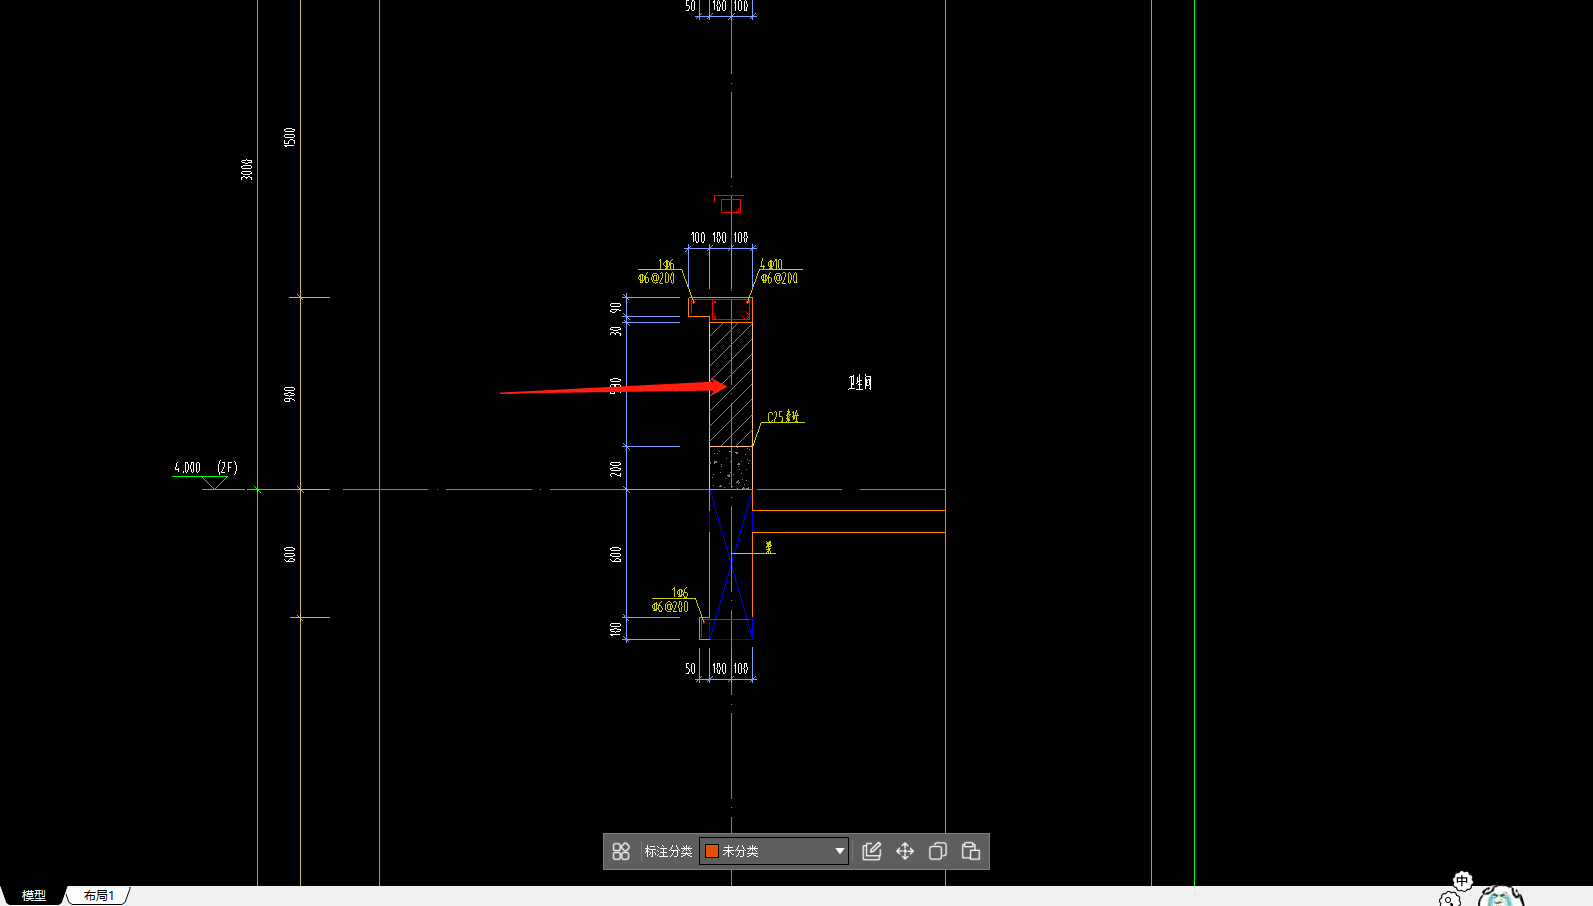Switch to the 模型 tab
This screenshot has width=1593, height=906.
tap(34, 895)
